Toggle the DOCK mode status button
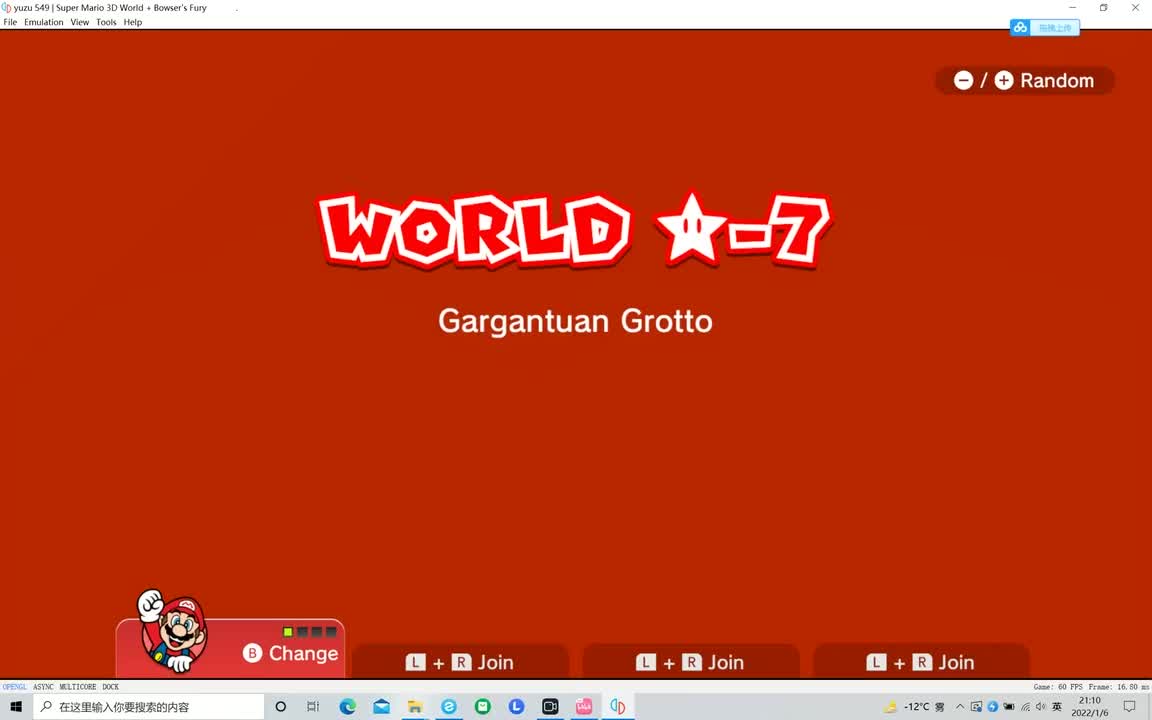This screenshot has height=720, width=1152. (x=111, y=687)
